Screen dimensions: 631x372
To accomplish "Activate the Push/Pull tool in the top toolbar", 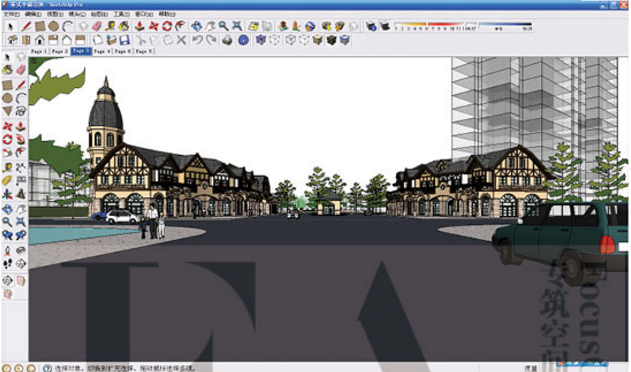I will pos(140,27).
